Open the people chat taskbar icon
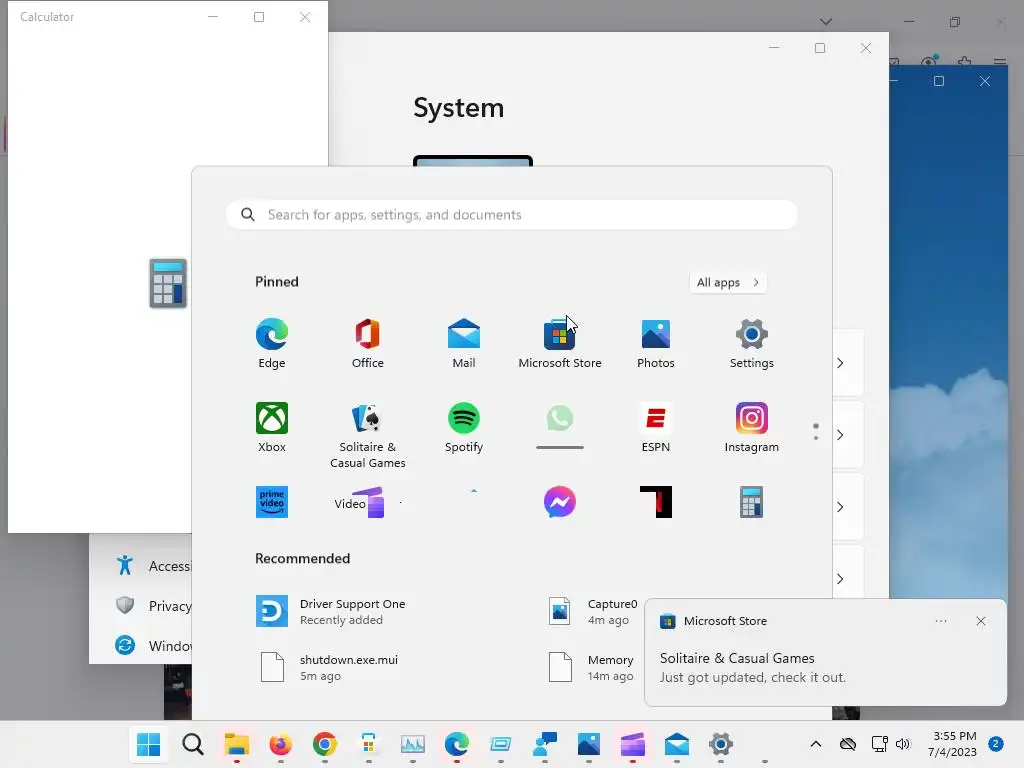The image size is (1024, 768). [545, 744]
